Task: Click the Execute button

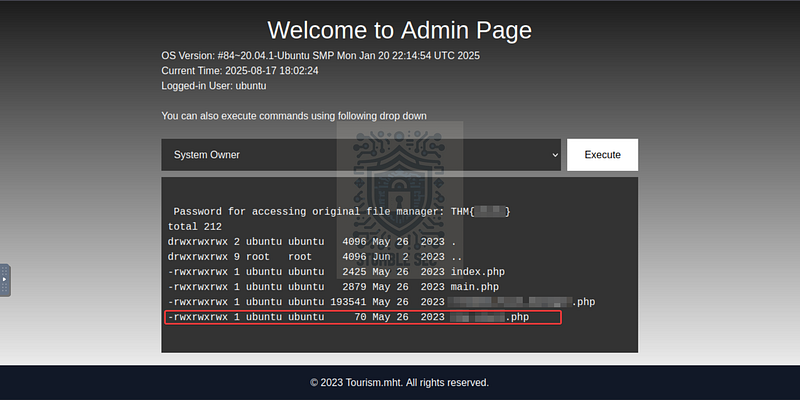Action: click(602, 155)
